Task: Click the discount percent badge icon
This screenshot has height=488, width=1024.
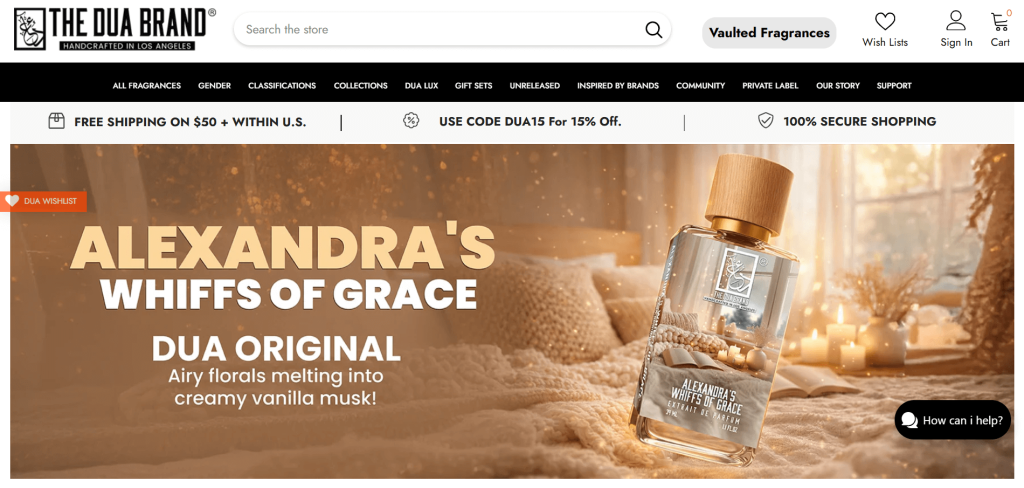Action: pos(411,121)
